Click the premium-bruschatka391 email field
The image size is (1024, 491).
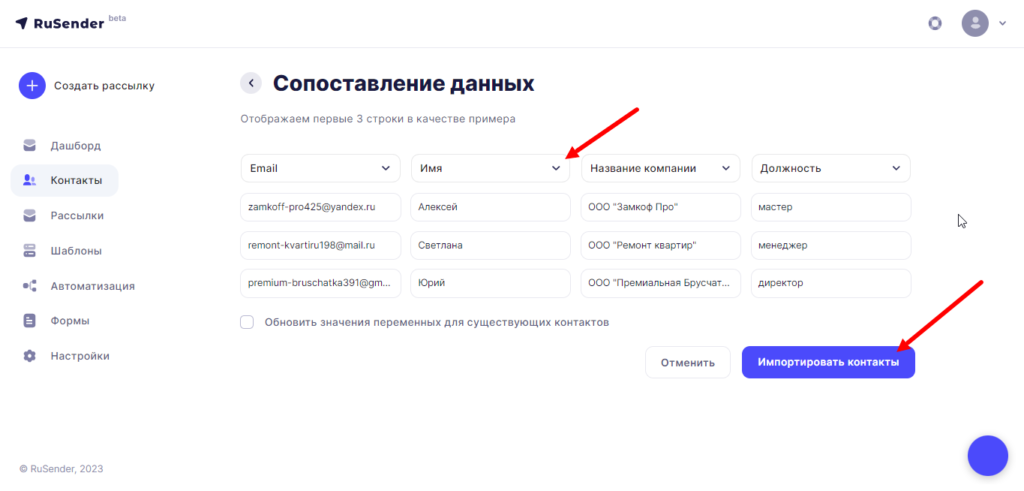click(321, 283)
